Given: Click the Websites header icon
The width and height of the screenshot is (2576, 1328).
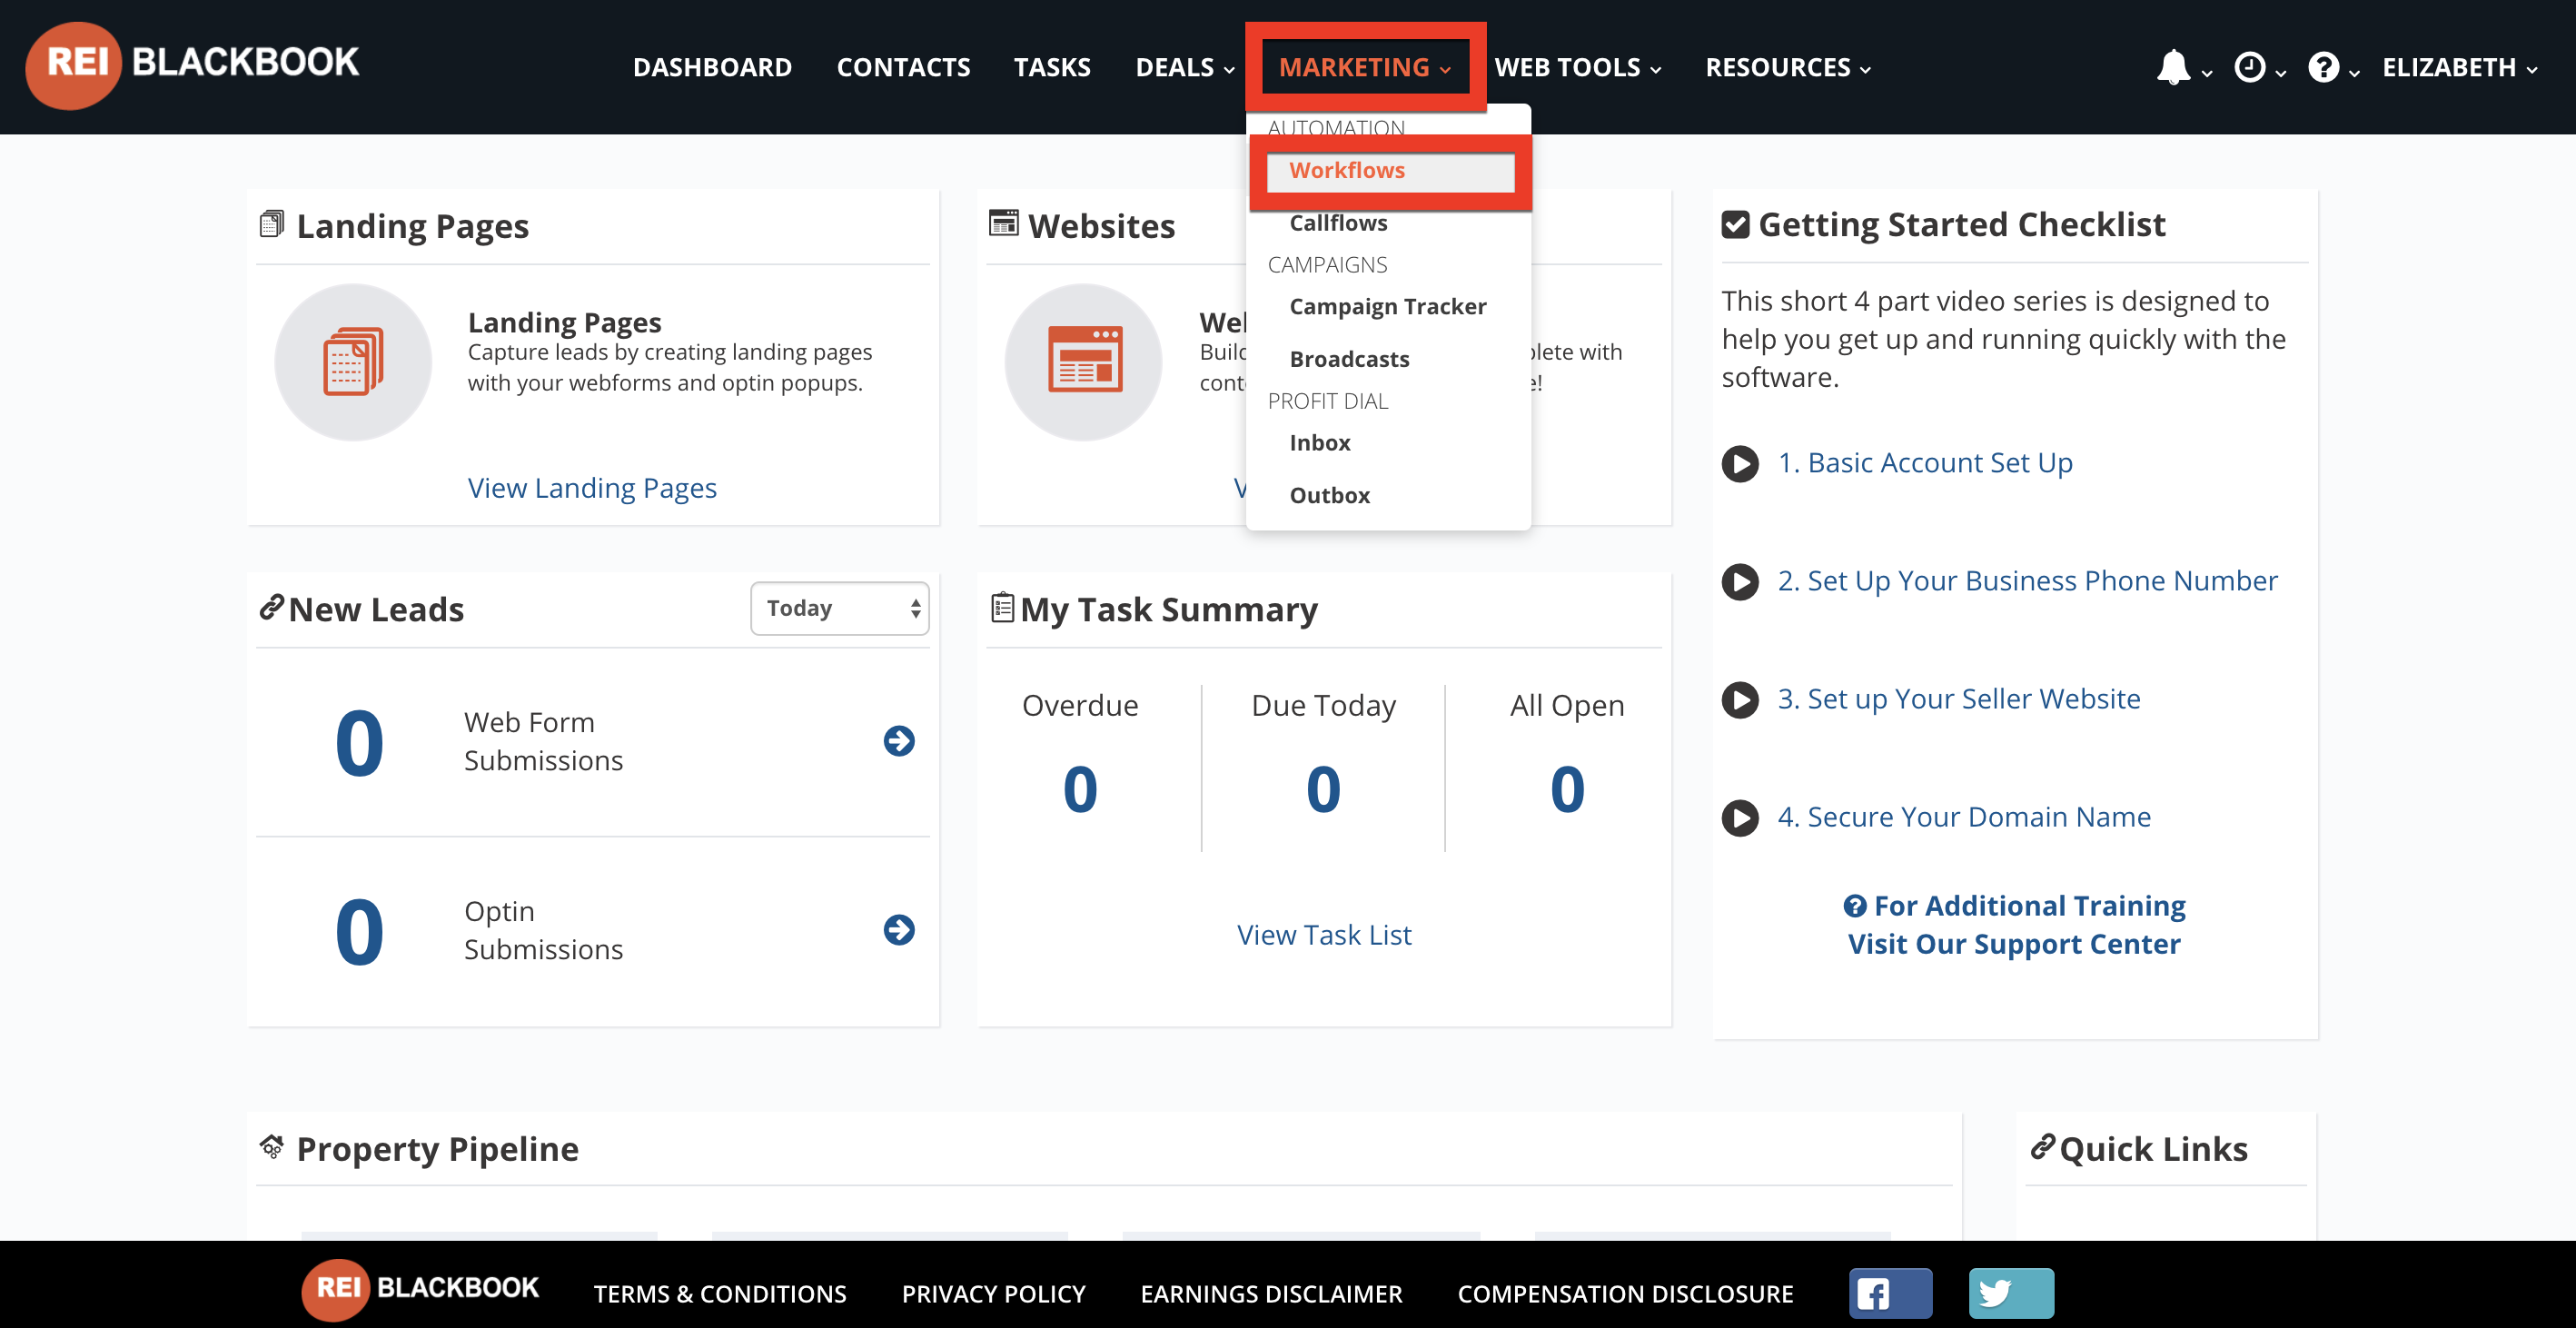Looking at the screenshot, I should tap(1003, 222).
